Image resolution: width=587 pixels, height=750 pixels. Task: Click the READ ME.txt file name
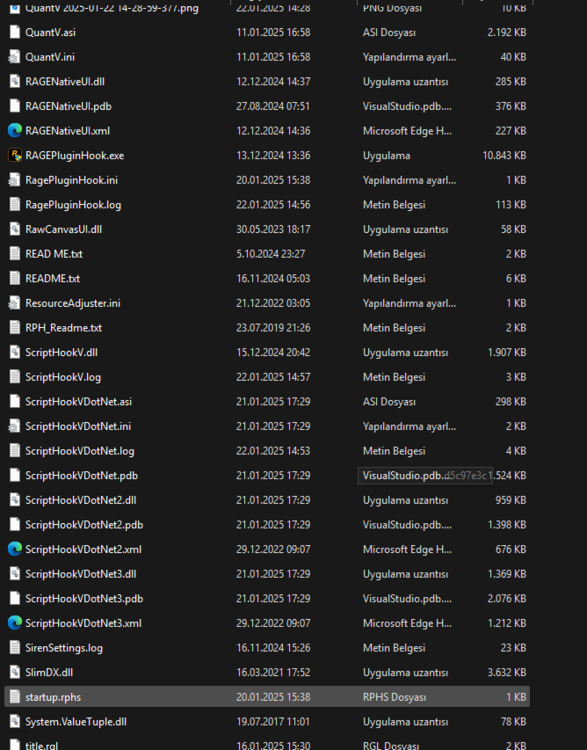tap(54, 254)
